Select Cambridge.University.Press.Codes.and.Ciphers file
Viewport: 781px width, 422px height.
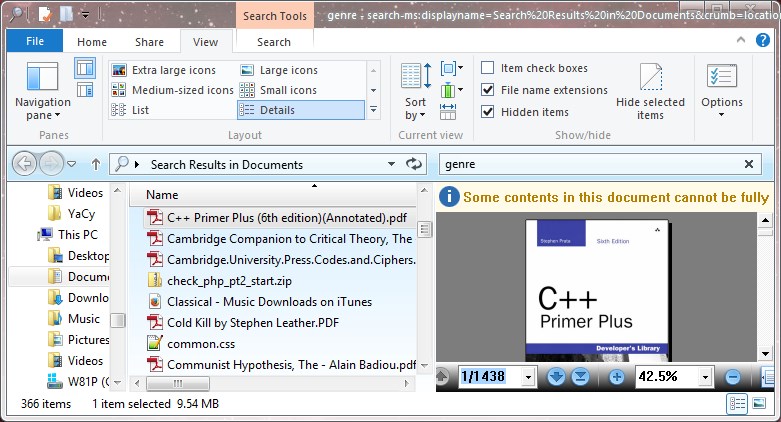pyautogui.click(x=279, y=260)
